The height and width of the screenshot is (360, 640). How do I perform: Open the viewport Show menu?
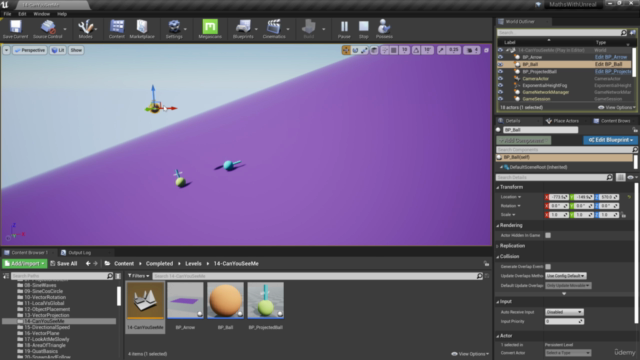(76, 50)
